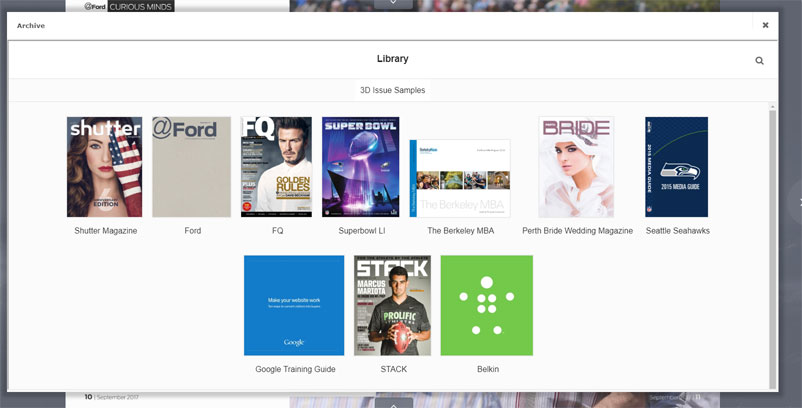Open the FQ magazine cover
802x408 pixels.
pos(276,167)
